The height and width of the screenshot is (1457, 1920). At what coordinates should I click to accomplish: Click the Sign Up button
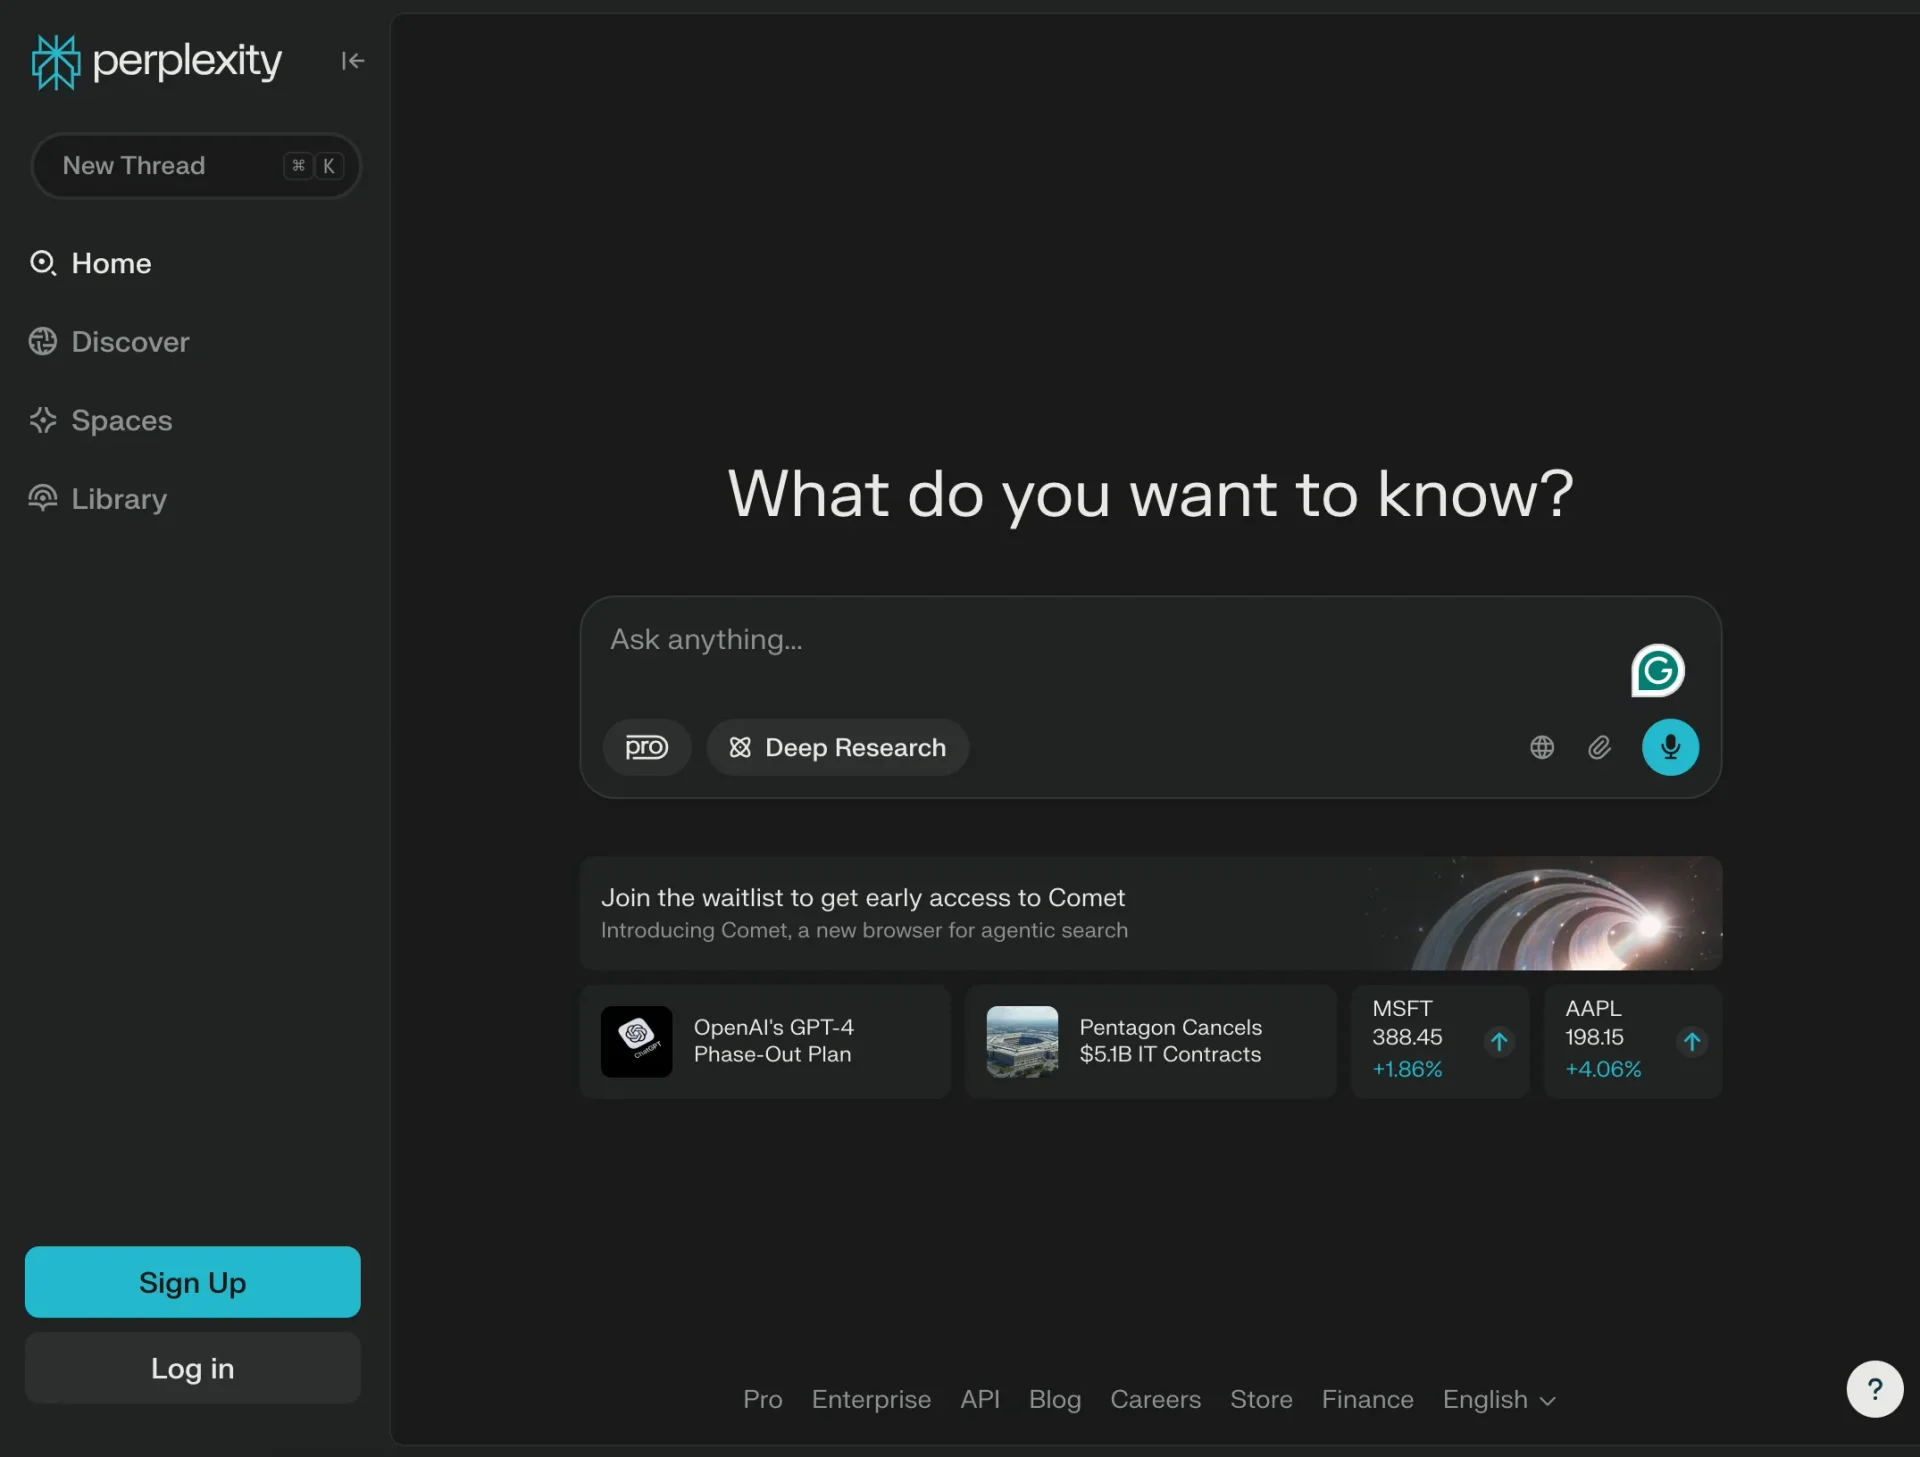tap(193, 1281)
